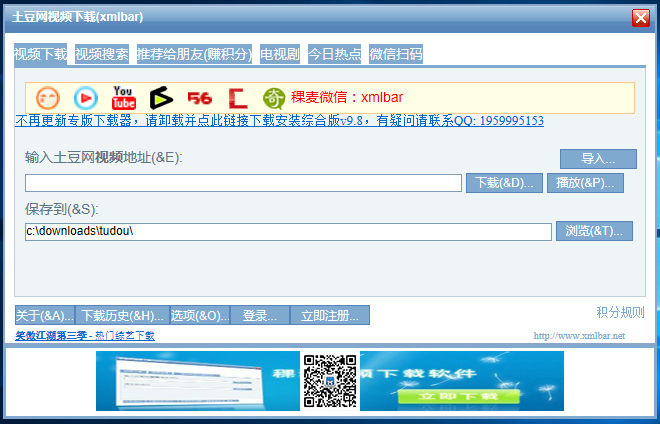
Task: Switch to the 微信扫码 tab
Action: coord(396,54)
